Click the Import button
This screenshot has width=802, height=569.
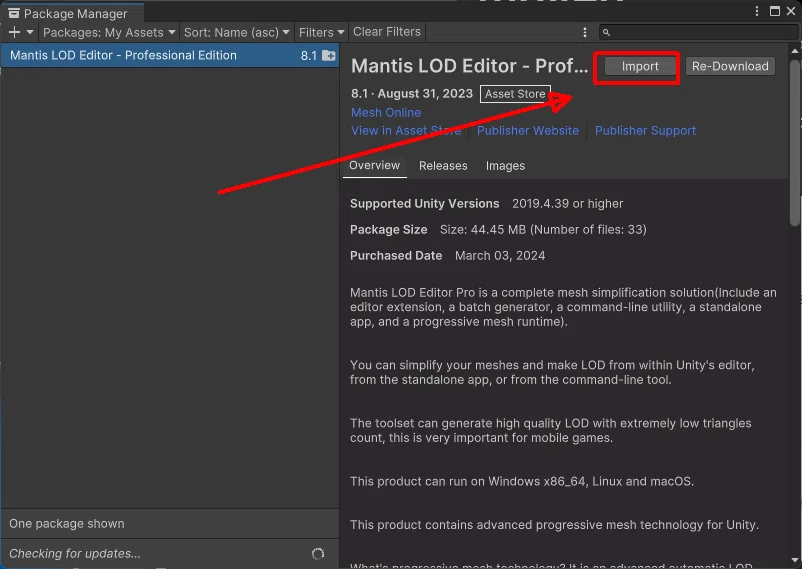639,67
